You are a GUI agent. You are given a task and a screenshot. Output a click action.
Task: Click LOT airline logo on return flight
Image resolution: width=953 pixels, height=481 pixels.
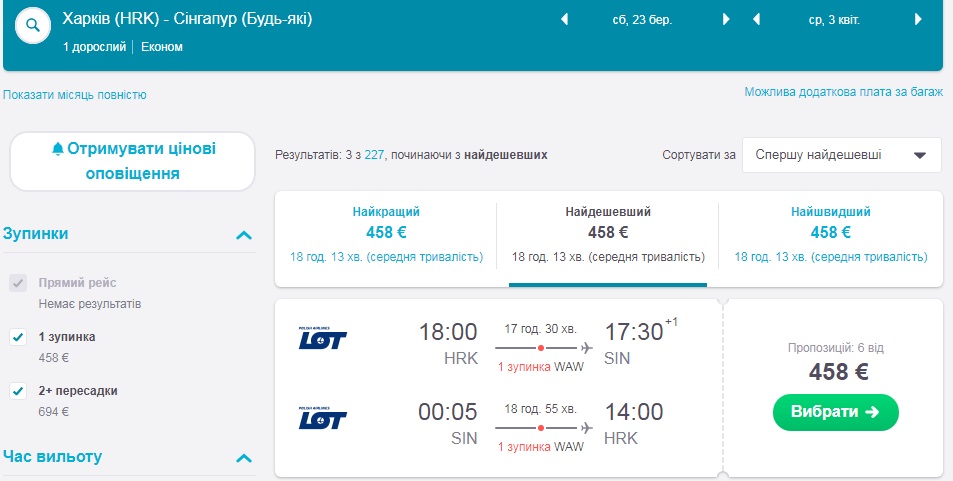[x=322, y=417]
